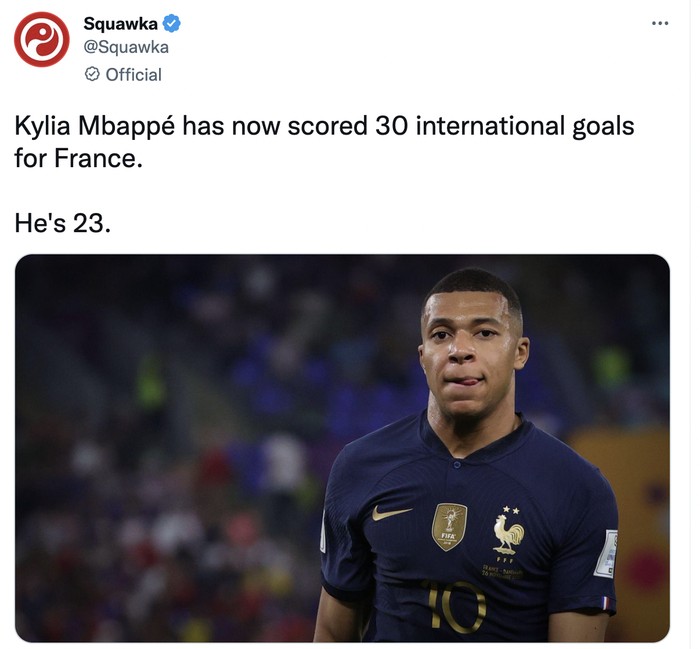The width and height of the screenshot is (700, 649).
Task: Click the grey Official checkmark icon
Action: pyautogui.click(x=92, y=74)
